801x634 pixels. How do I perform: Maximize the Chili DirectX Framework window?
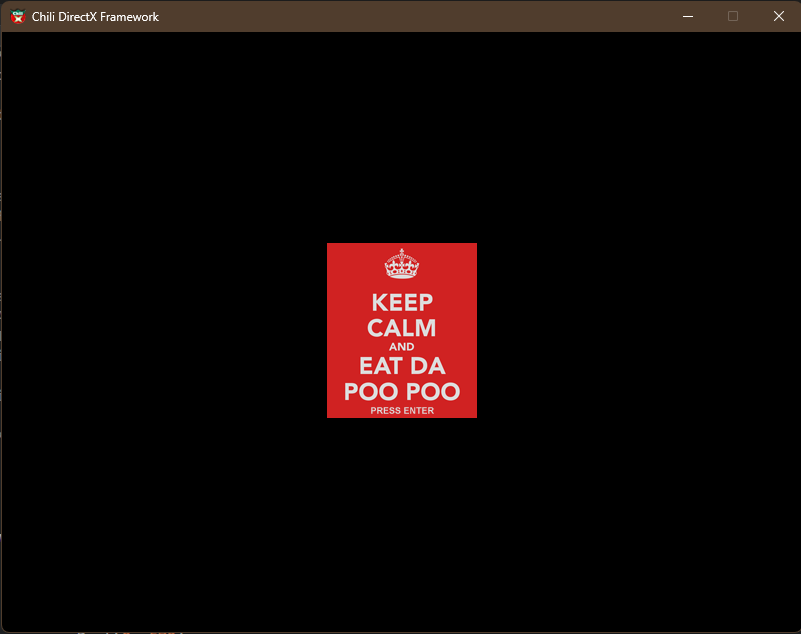[732, 16]
